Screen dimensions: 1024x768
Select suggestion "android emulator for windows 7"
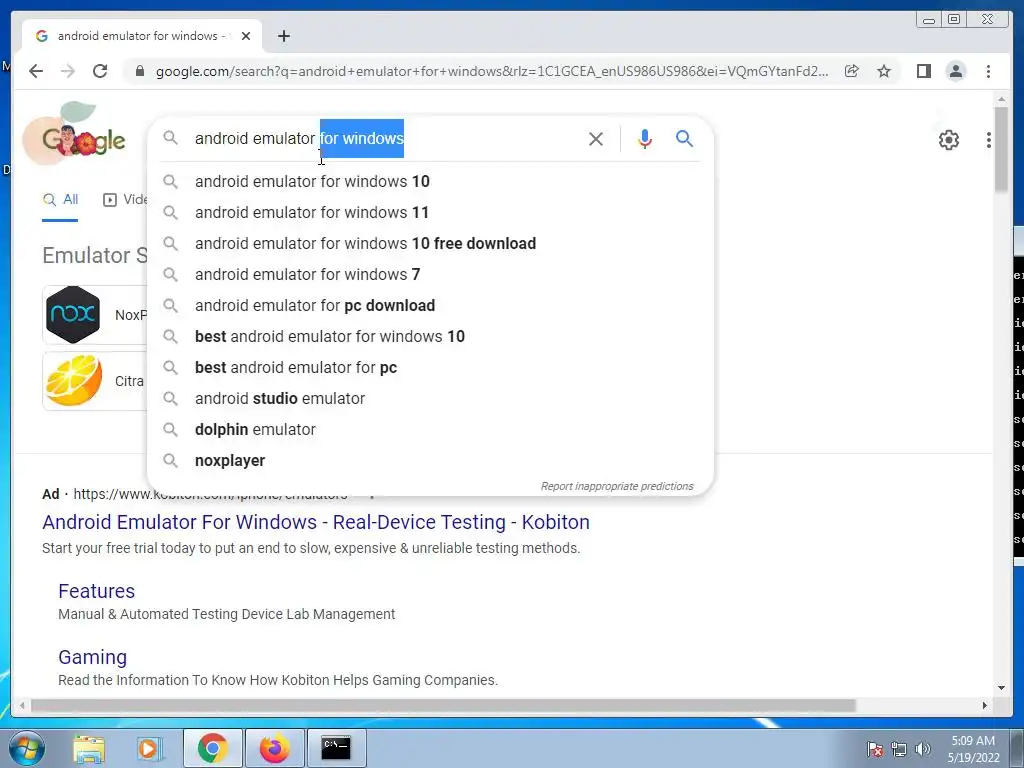coord(431,274)
